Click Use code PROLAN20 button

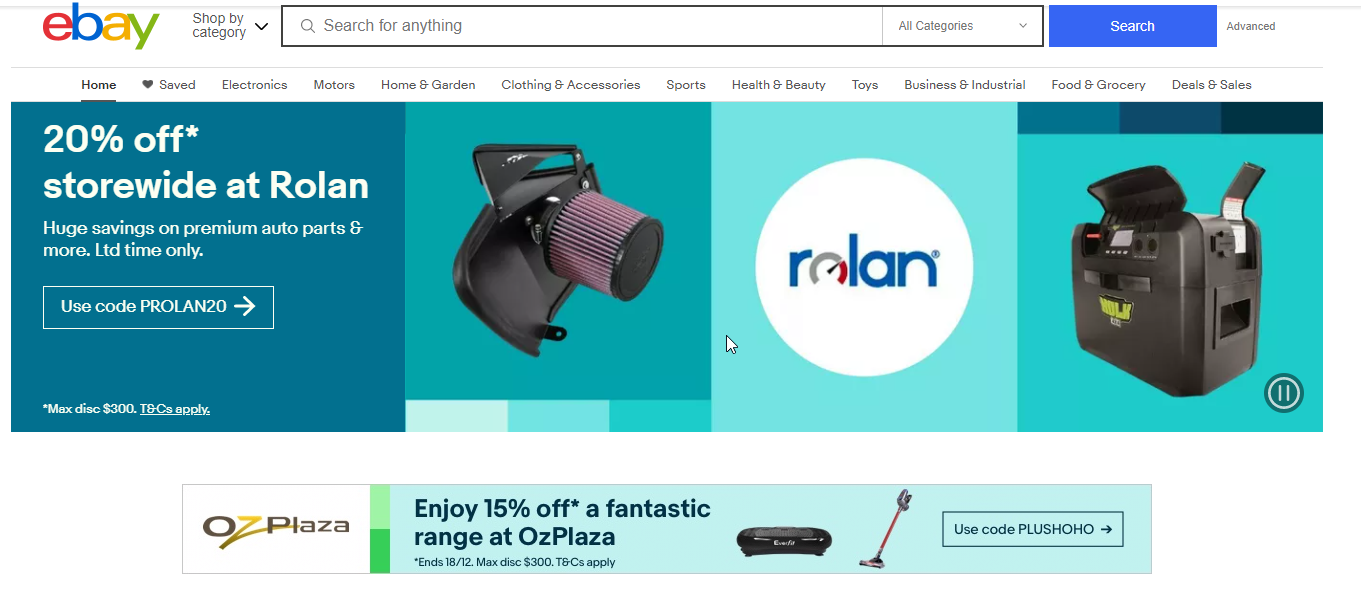[x=158, y=307]
